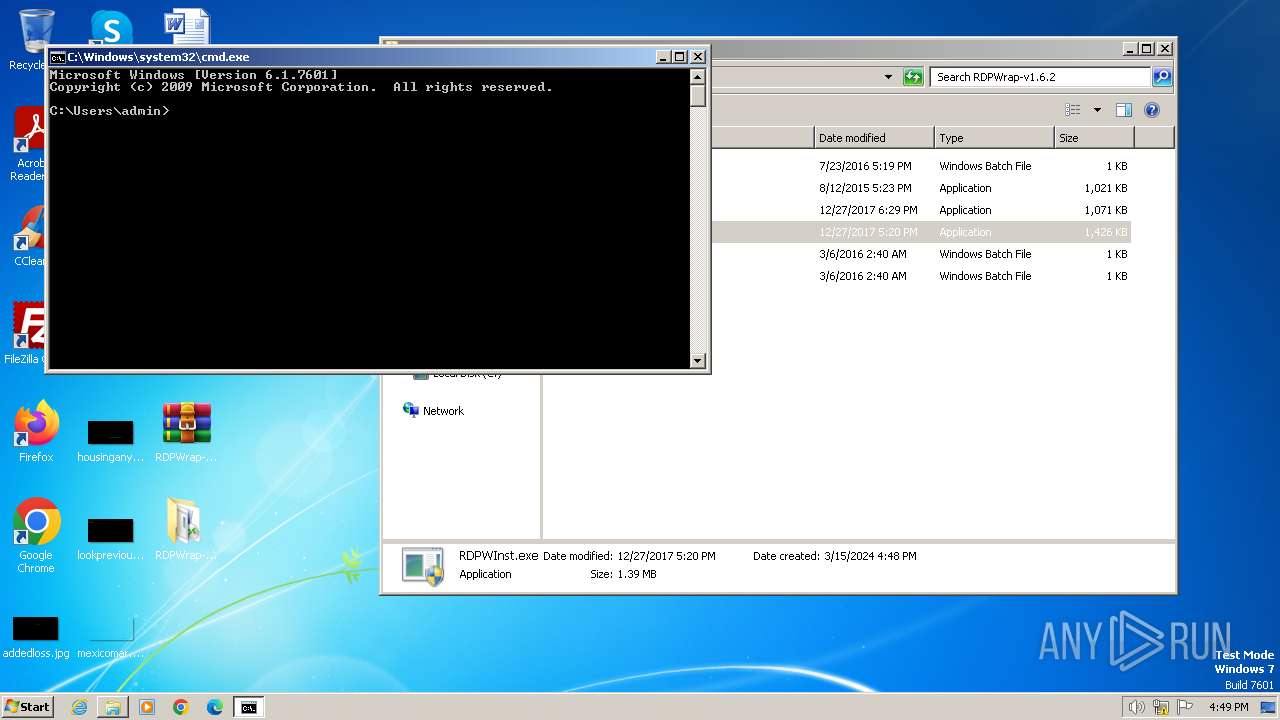Sort by the Type column header
The image size is (1280, 720).
pos(994,138)
